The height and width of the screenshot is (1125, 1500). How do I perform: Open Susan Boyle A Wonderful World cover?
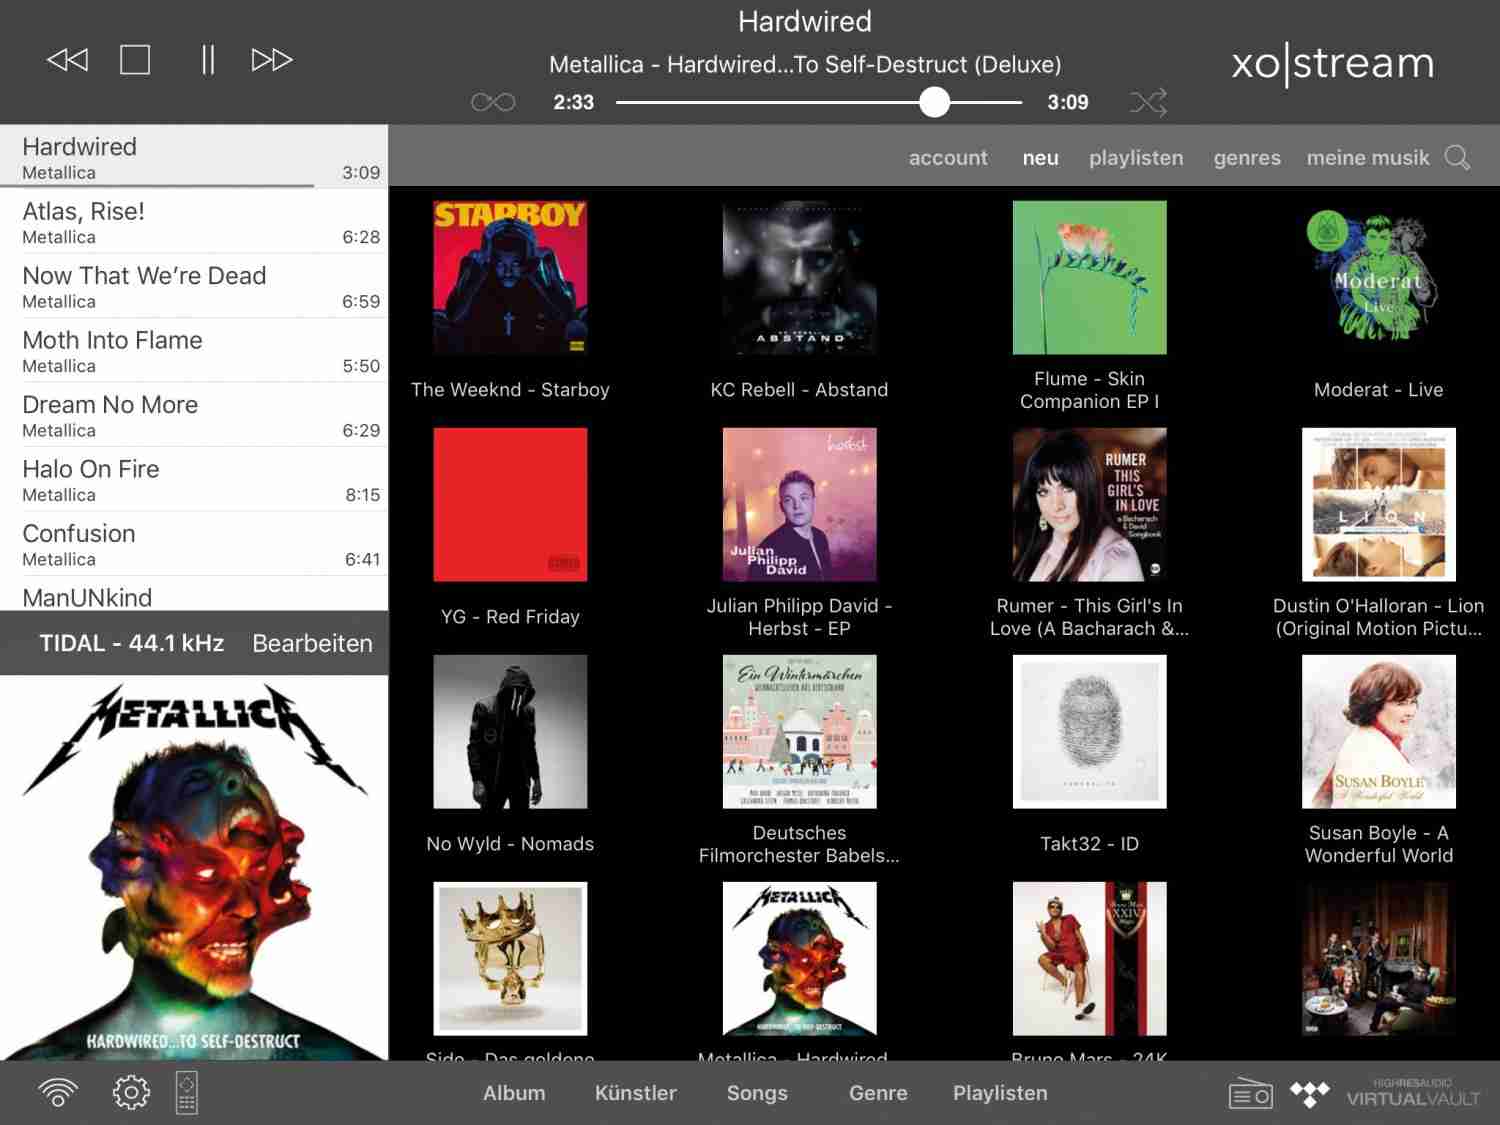click(1378, 731)
